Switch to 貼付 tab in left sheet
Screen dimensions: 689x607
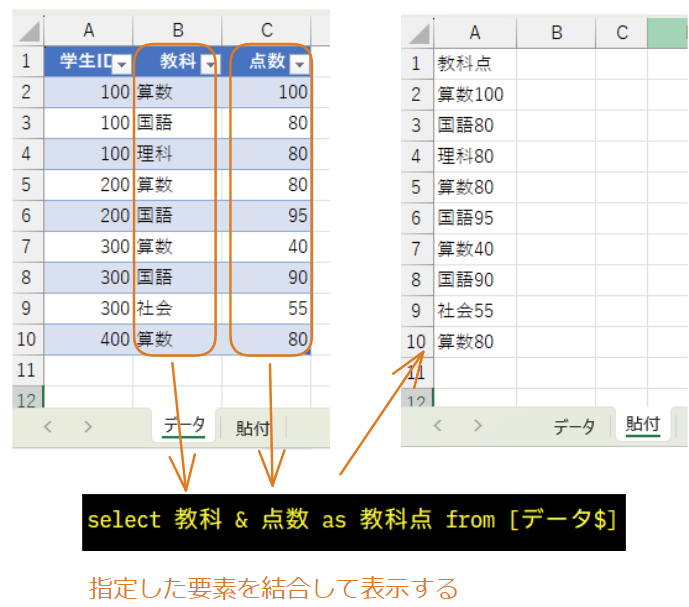pyautogui.click(x=253, y=428)
